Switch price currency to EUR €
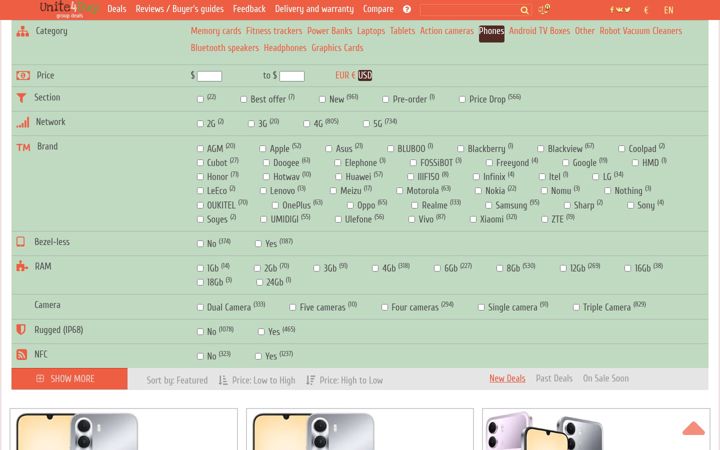 pyautogui.click(x=345, y=75)
